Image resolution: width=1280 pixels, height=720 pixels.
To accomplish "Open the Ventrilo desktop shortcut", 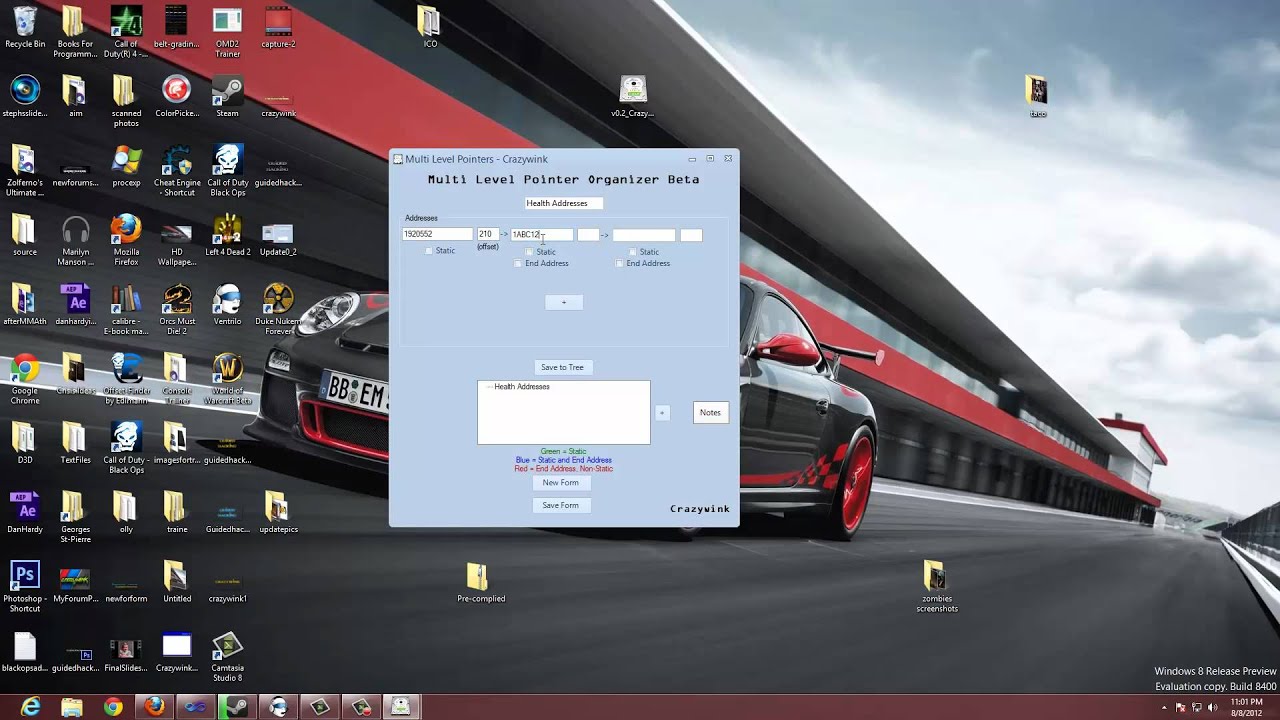I will (x=227, y=304).
